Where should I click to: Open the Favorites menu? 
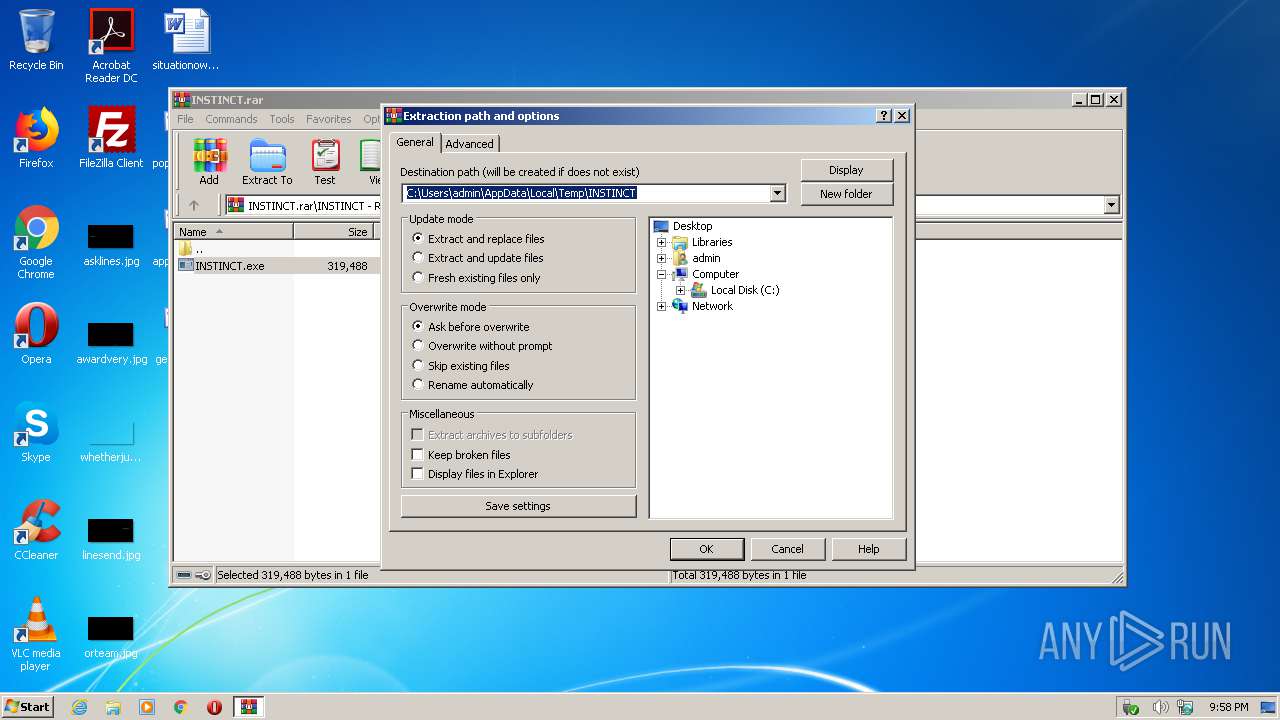[329, 119]
